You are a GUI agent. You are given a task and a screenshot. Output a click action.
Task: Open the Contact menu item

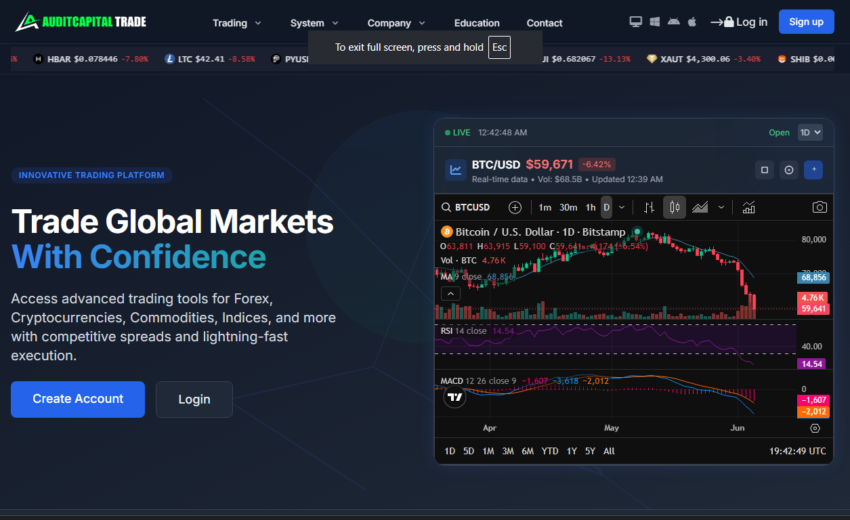(x=544, y=23)
